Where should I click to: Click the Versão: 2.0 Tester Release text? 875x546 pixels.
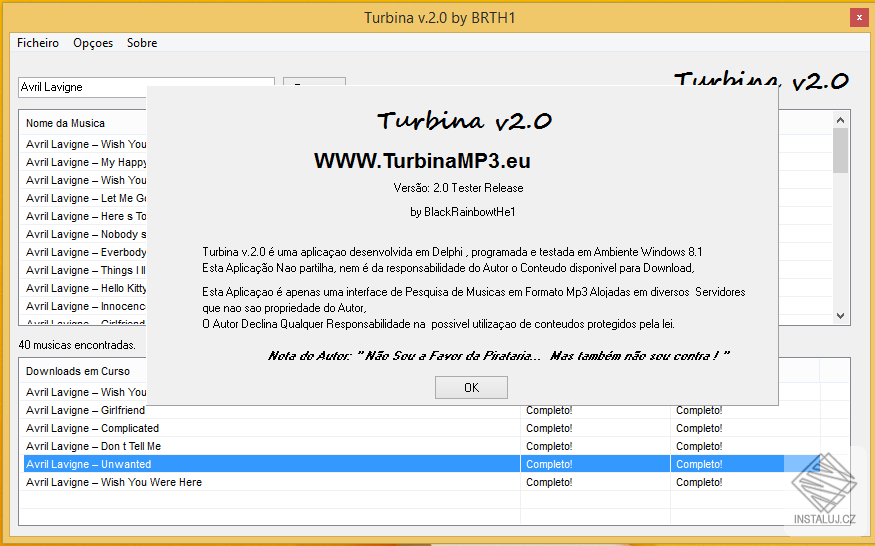click(x=458, y=188)
